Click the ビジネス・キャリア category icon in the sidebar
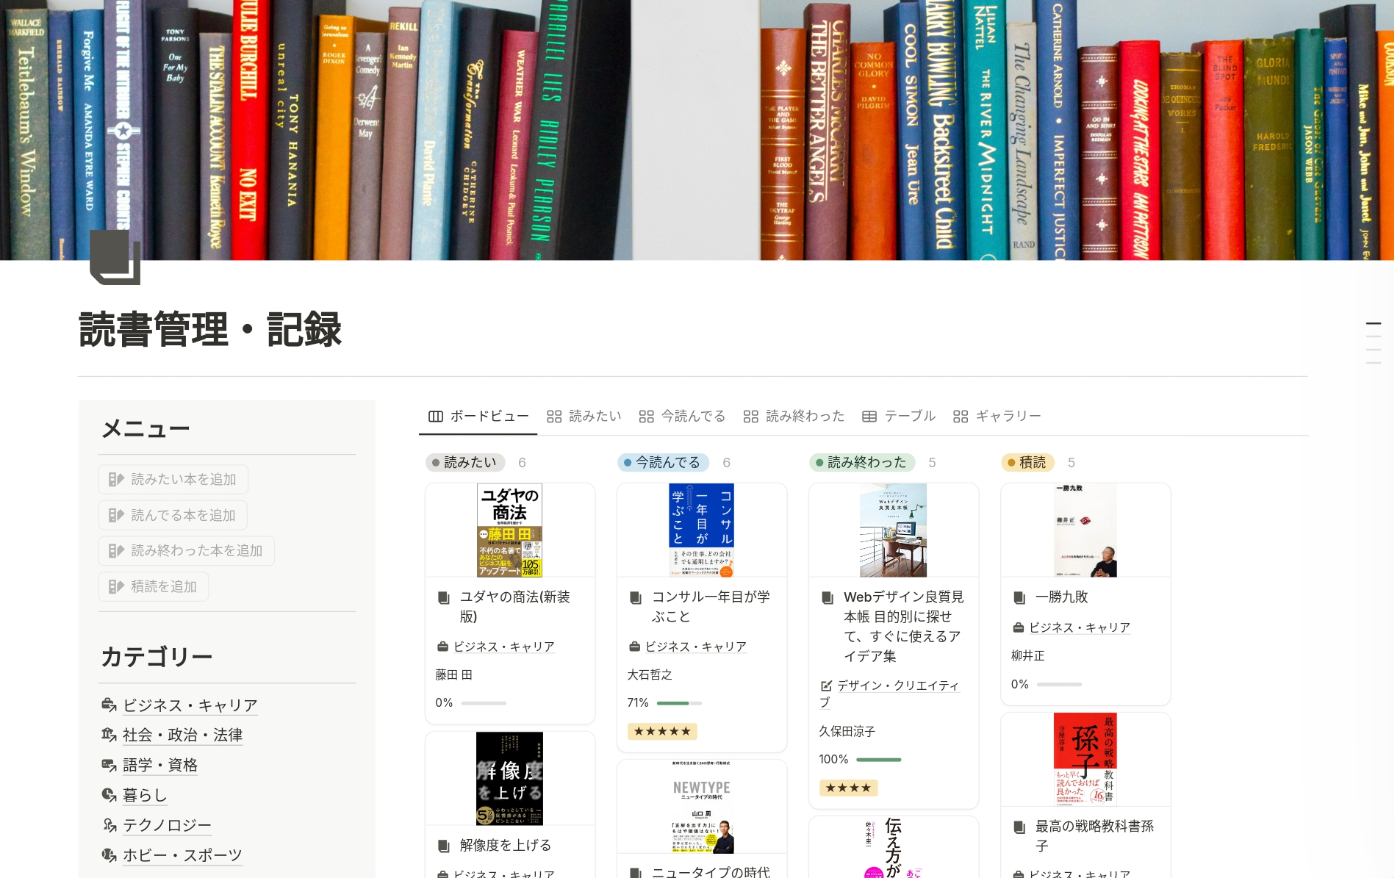Screen dimensions: 1394x878 coord(109,705)
